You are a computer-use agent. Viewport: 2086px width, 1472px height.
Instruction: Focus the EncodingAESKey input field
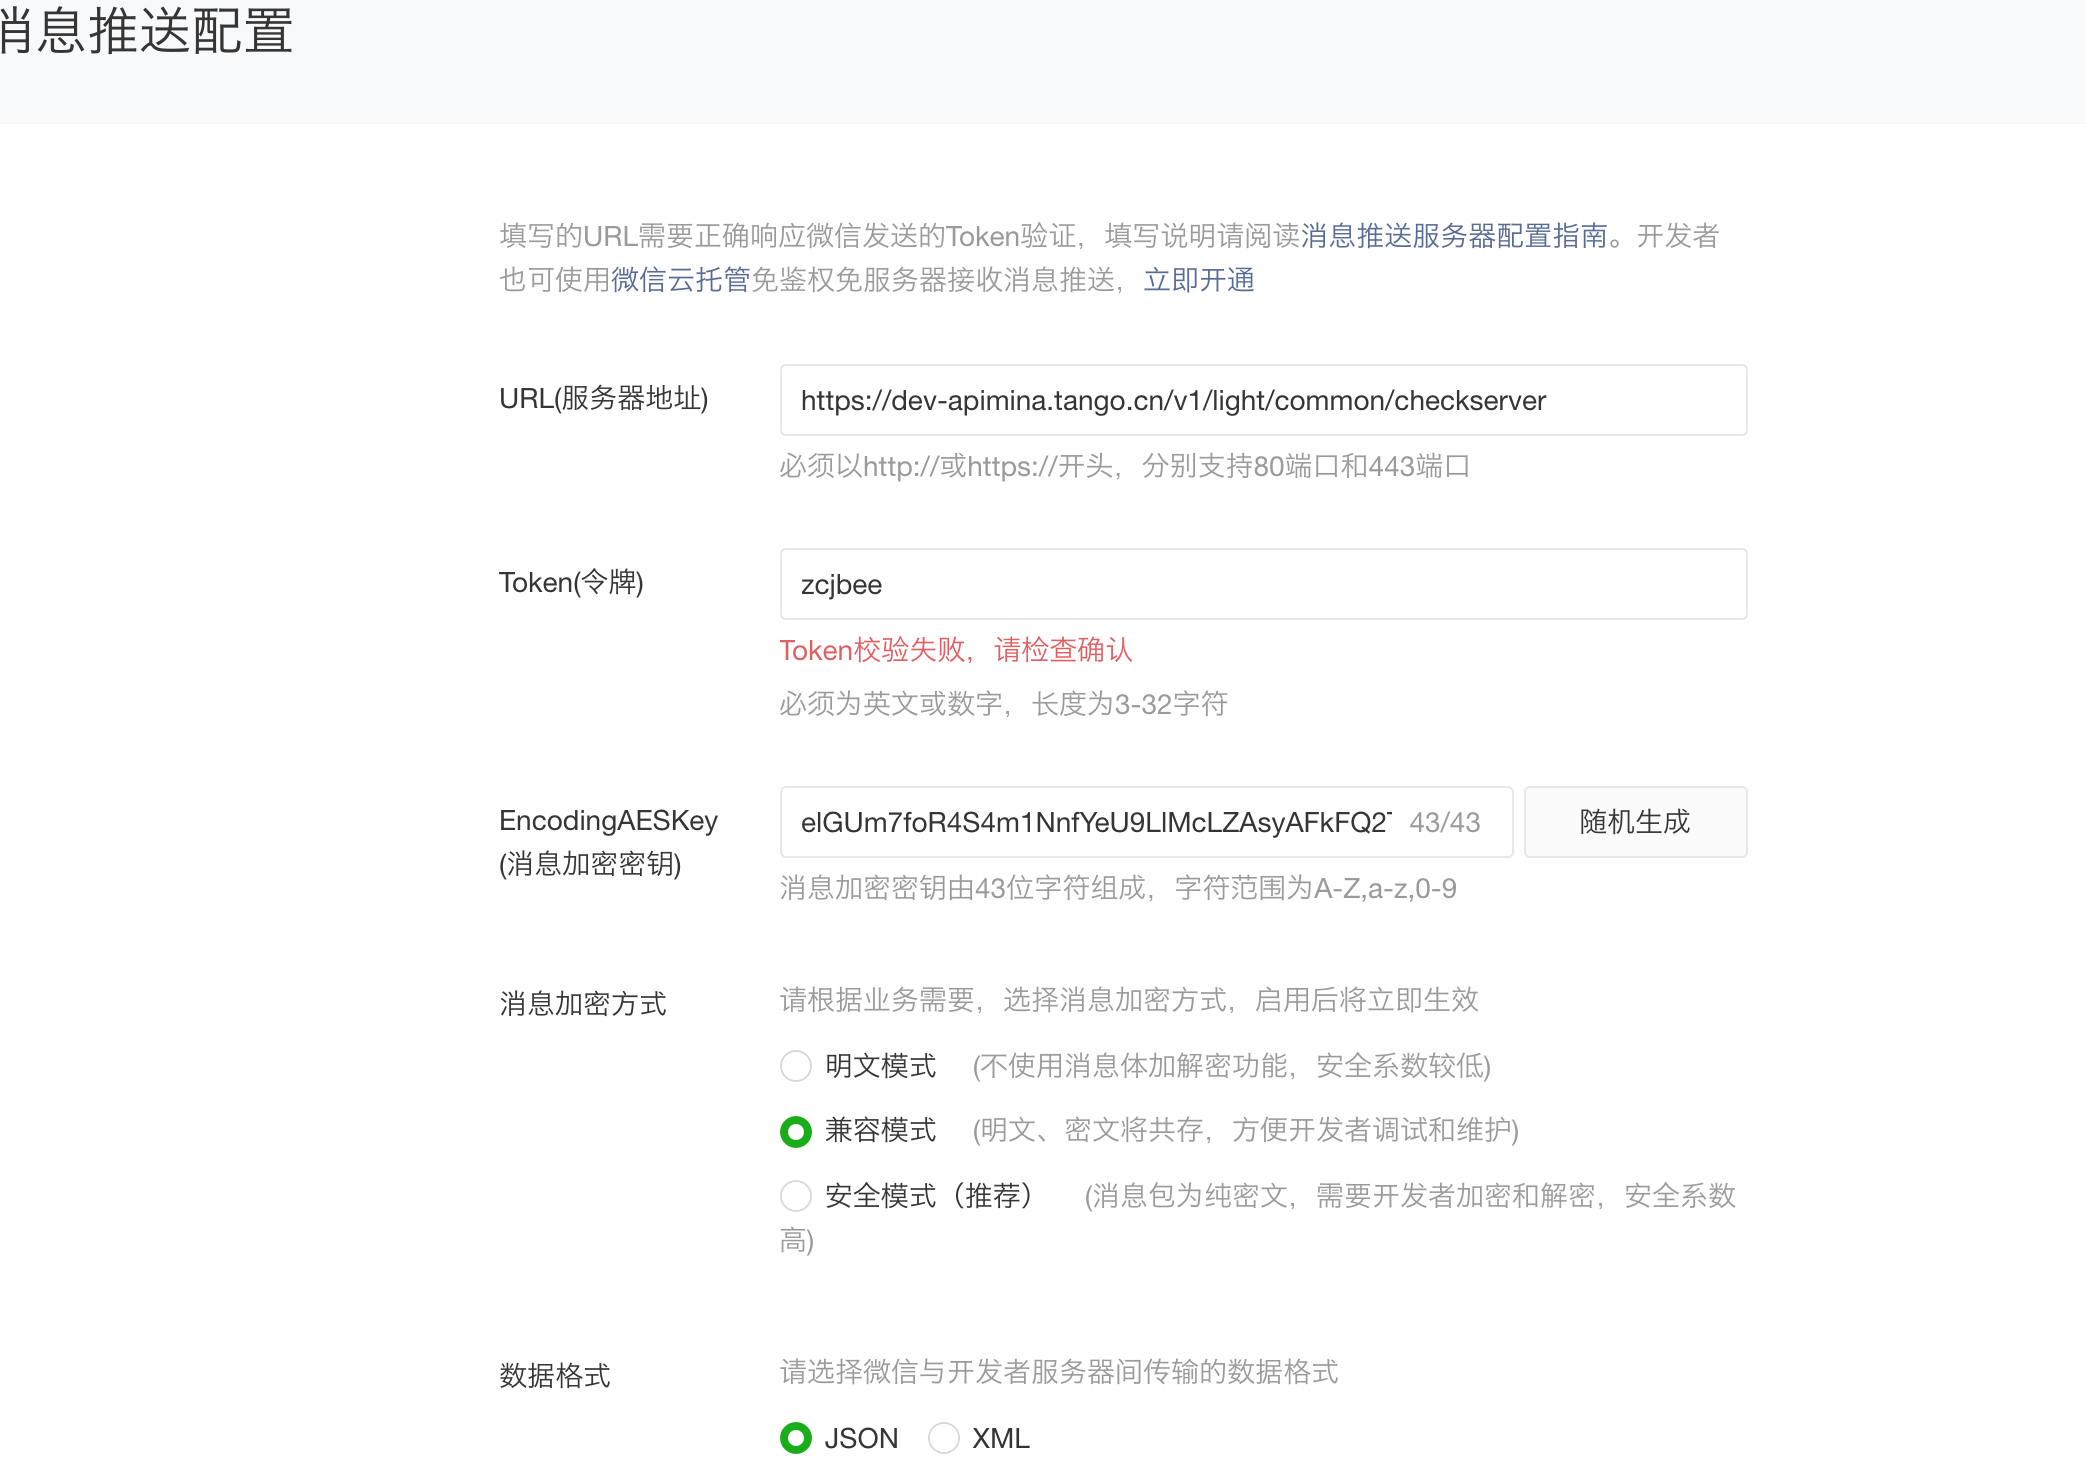click(x=1095, y=822)
